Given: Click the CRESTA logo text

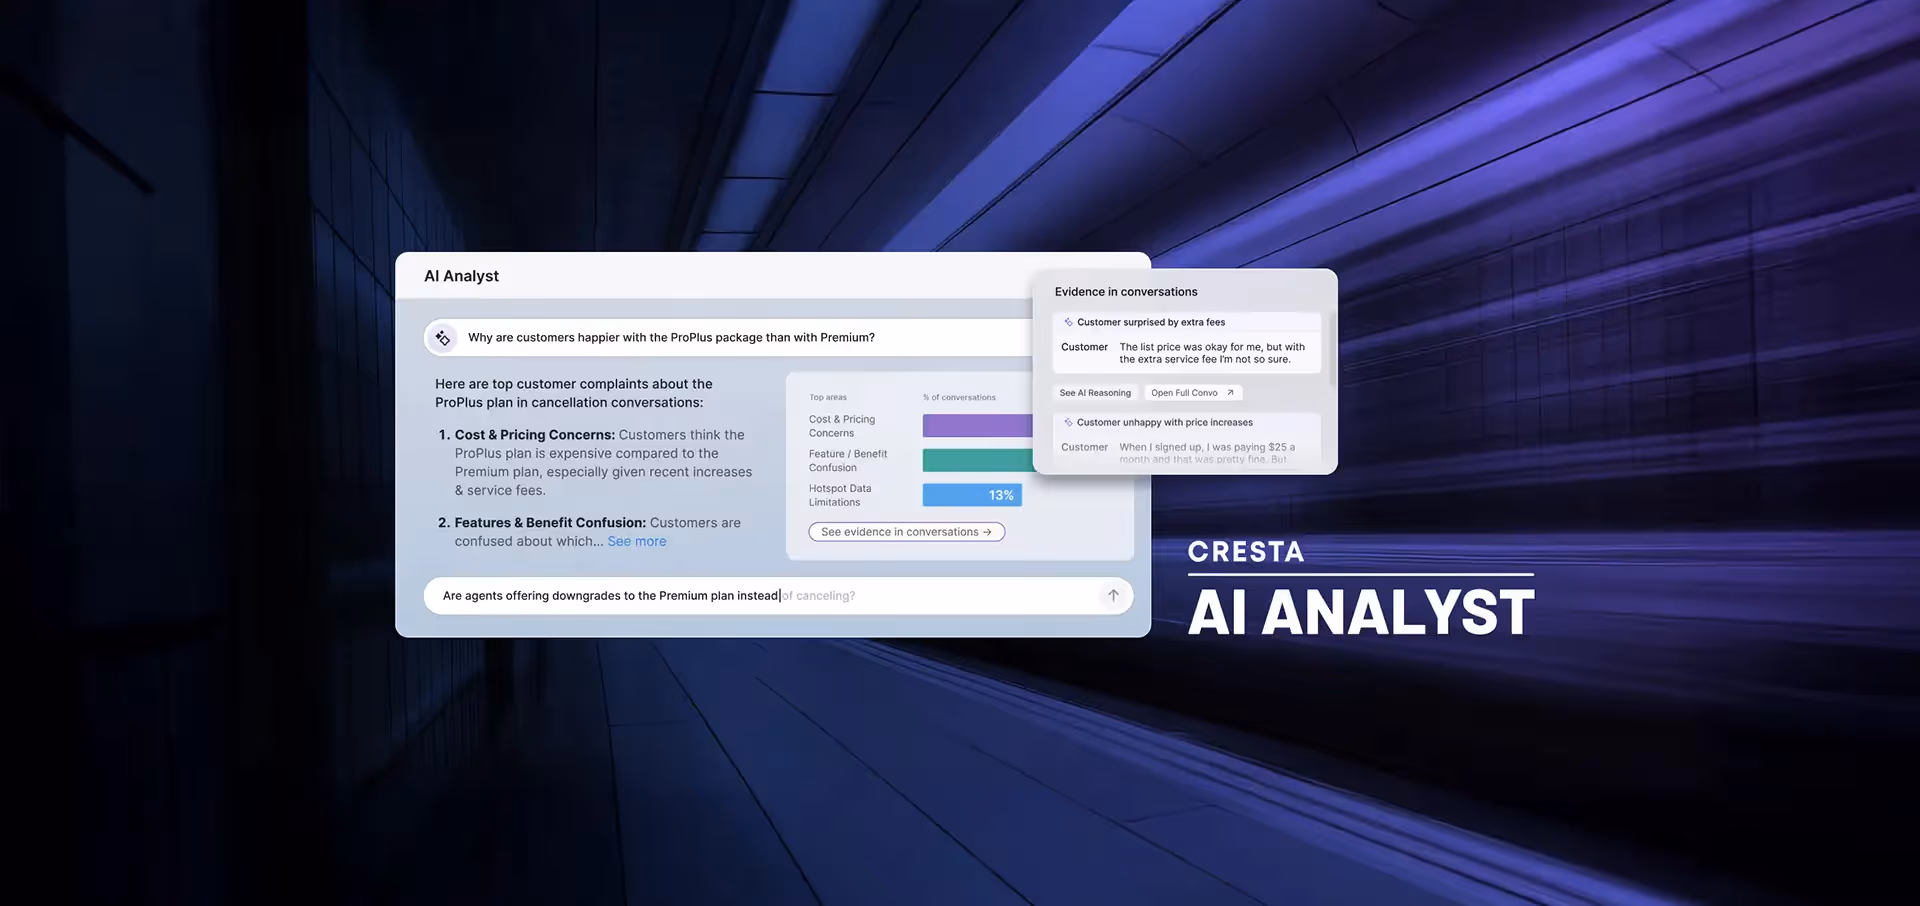Looking at the screenshot, I should tap(1246, 552).
